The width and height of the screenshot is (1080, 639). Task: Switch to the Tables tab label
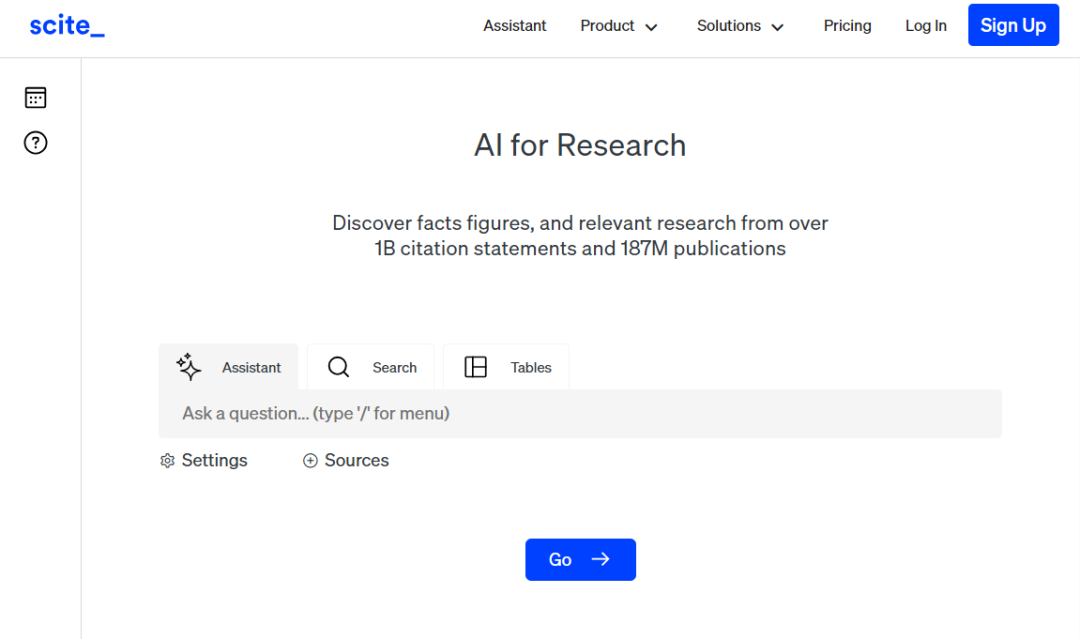531,368
